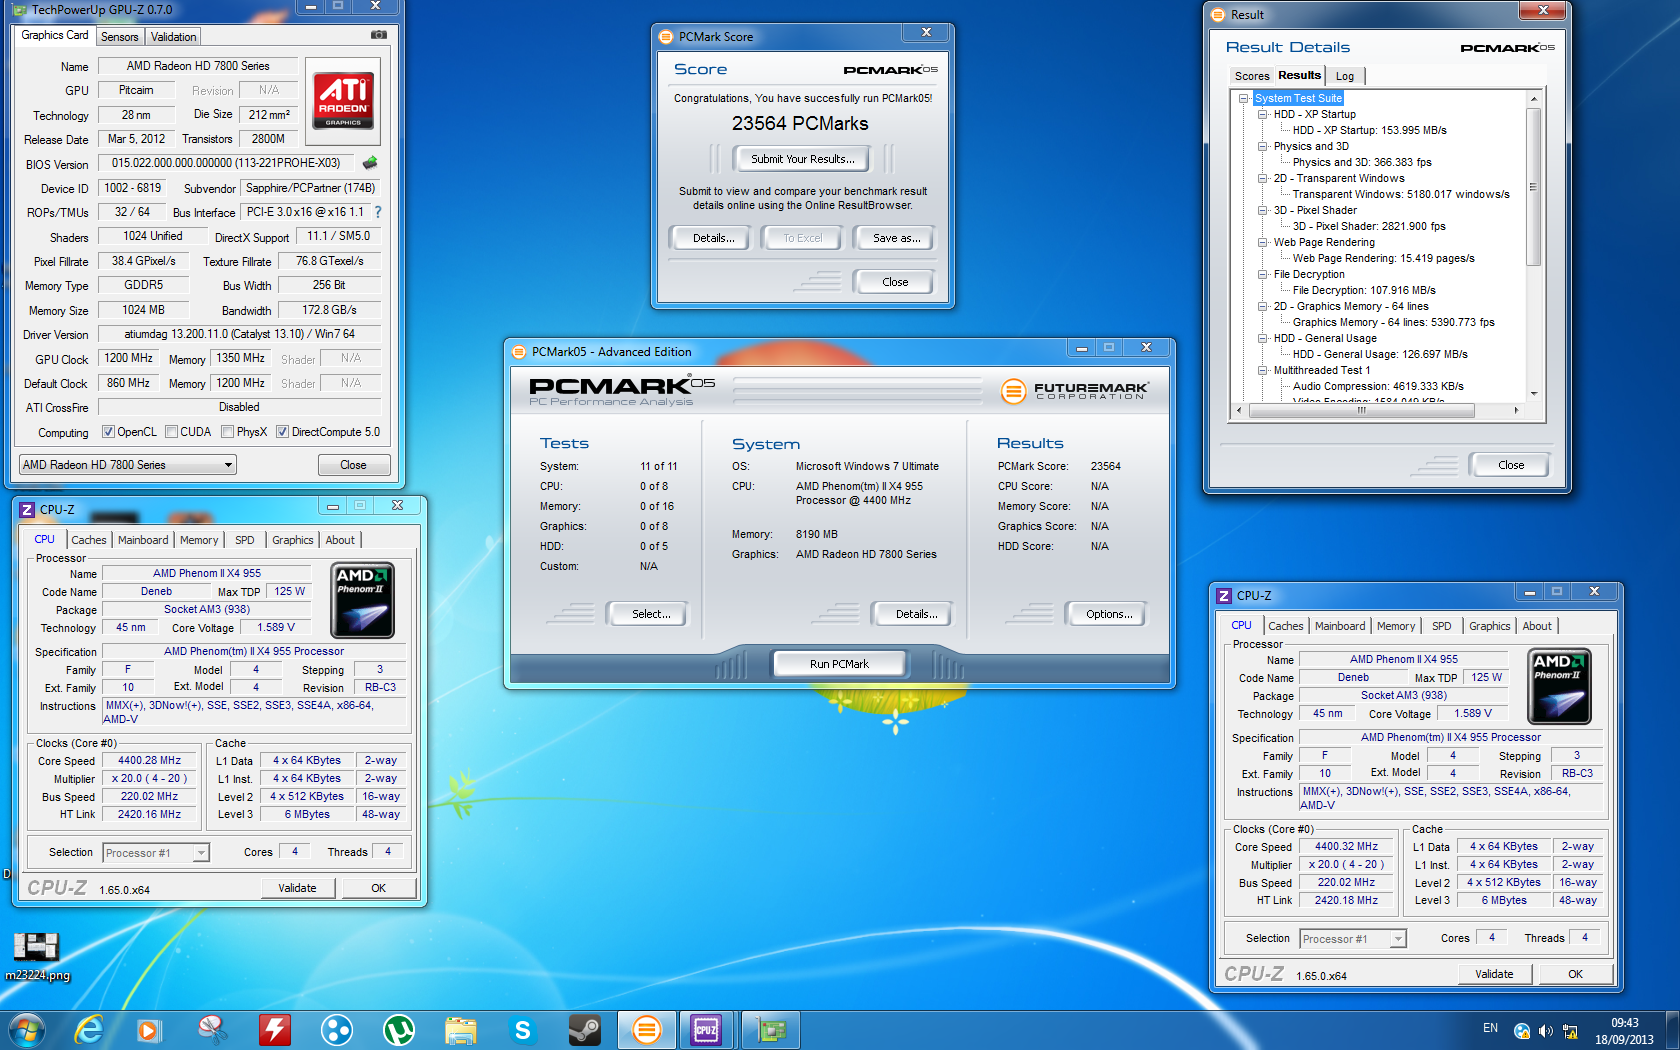This screenshot has width=1680, height=1050.
Task: Open uTorrent from the taskbar
Action: click(x=399, y=1030)
